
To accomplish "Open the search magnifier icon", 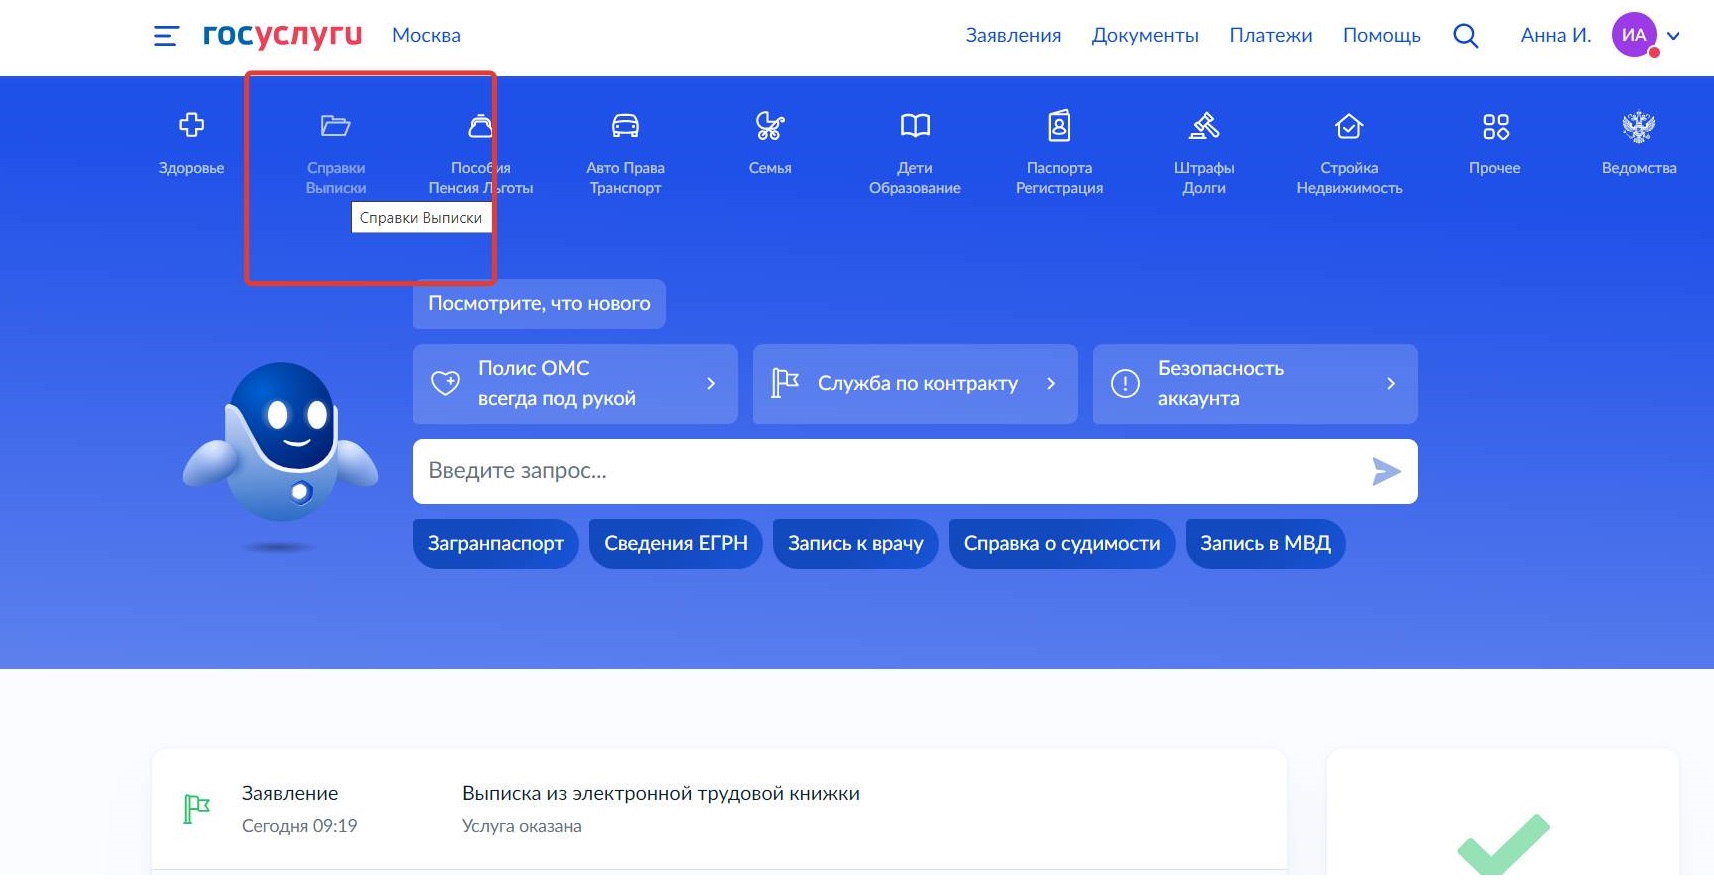I will pos(1466,36).
